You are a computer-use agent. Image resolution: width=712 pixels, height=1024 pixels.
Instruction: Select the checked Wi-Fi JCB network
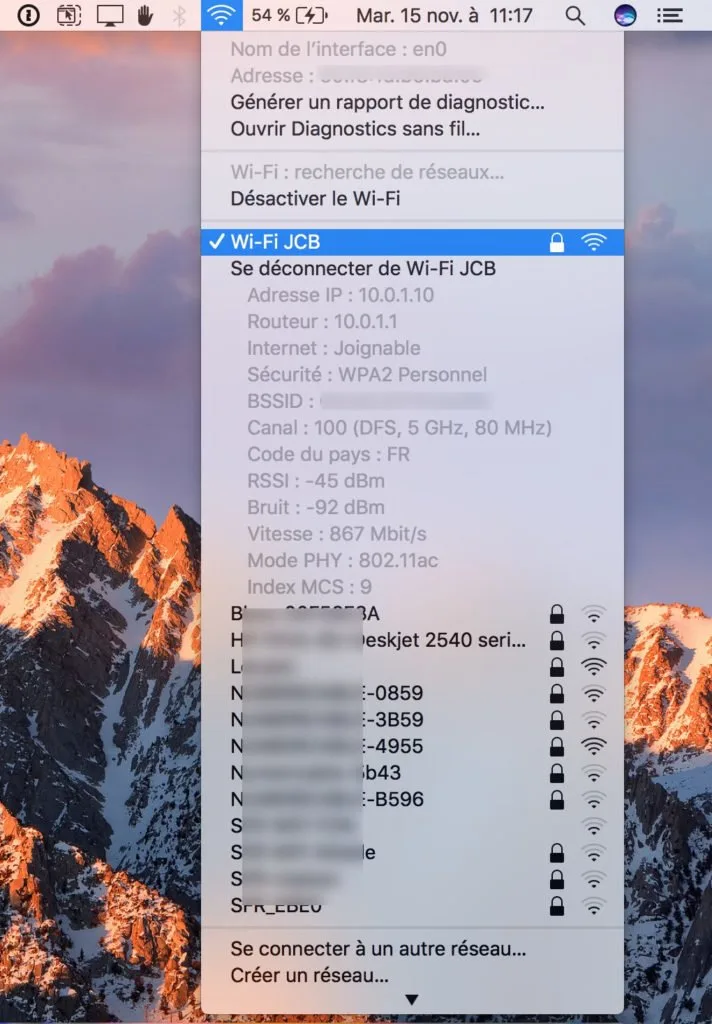[x=412, y=242]
